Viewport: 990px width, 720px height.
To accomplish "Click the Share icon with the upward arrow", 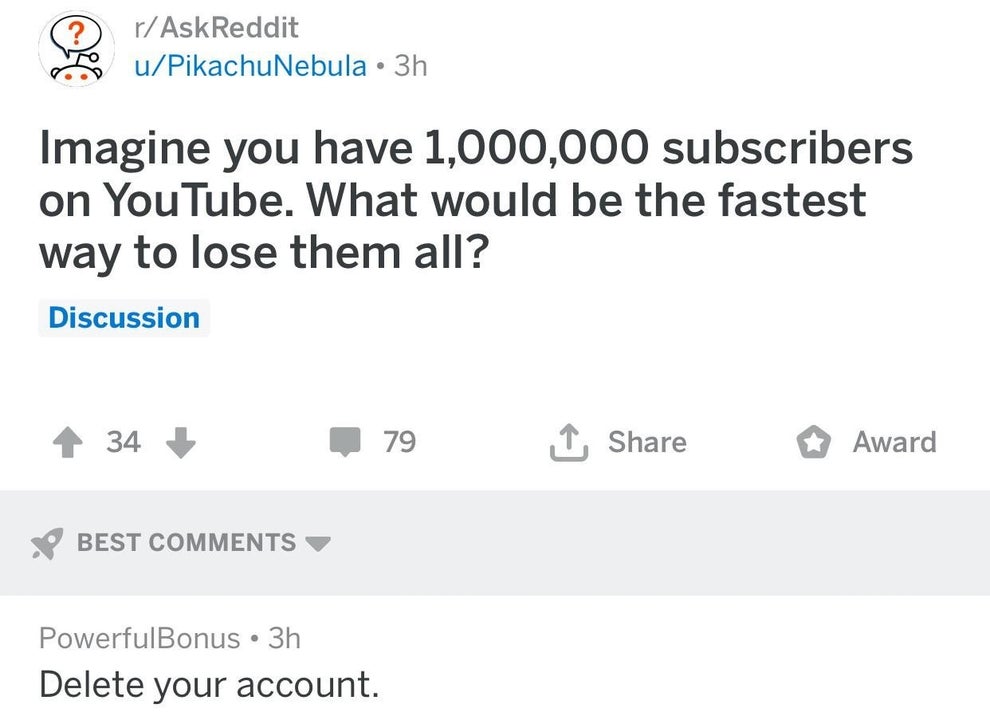I will [567, 441].
